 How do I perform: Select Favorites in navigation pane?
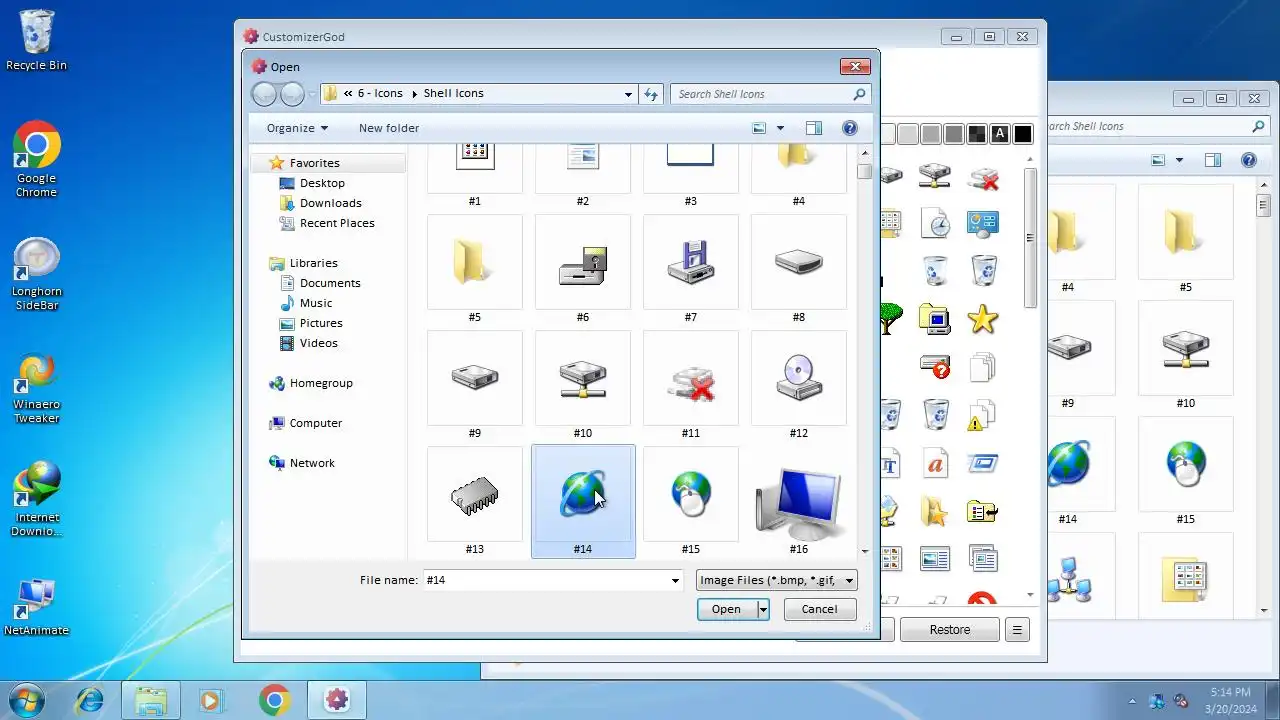314,163
